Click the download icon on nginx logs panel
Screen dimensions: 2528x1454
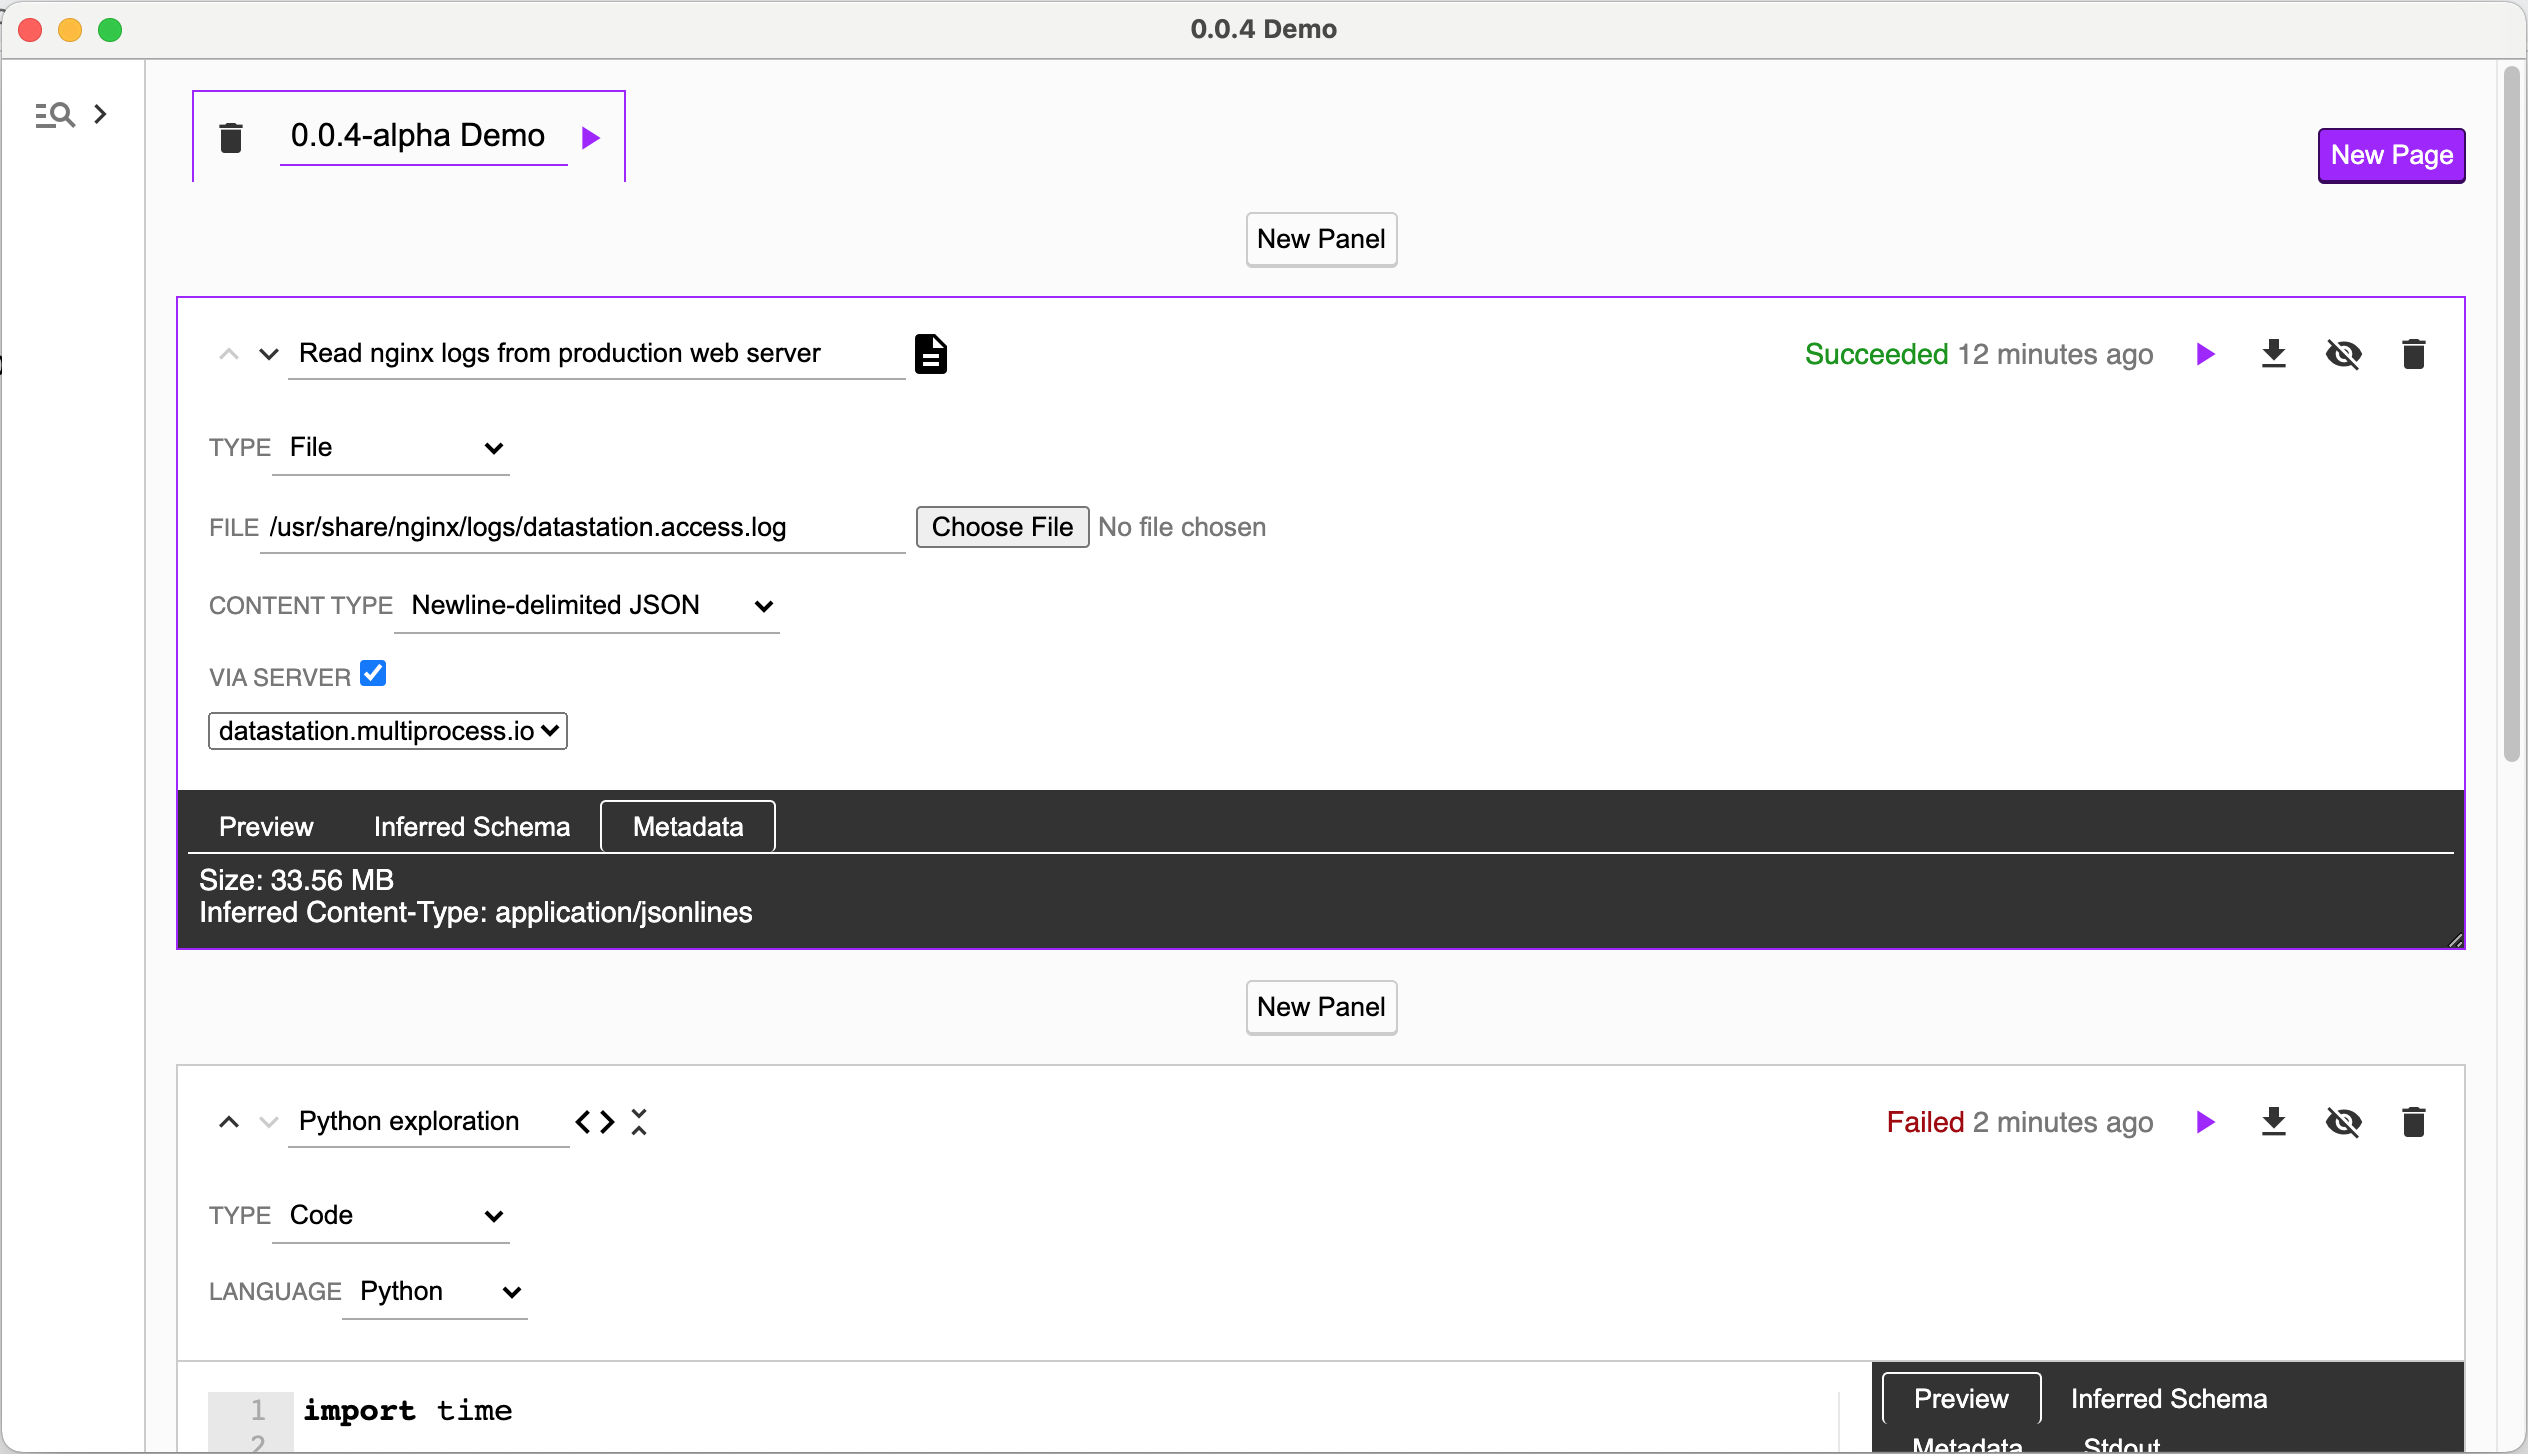(x=2275, y=354)
